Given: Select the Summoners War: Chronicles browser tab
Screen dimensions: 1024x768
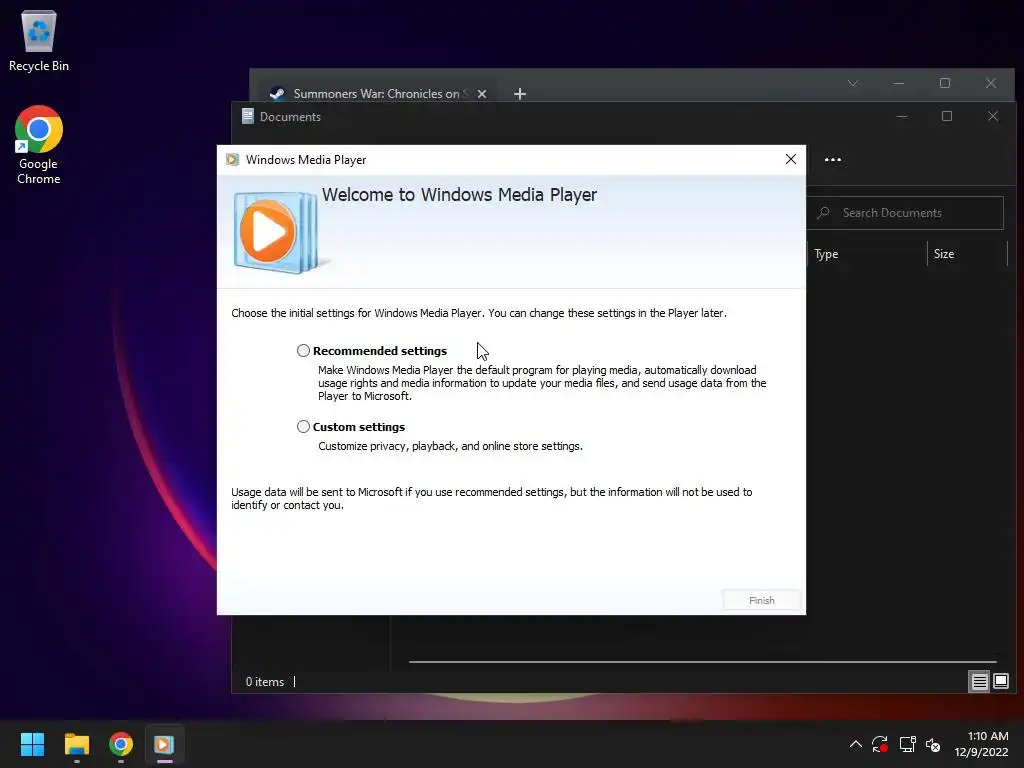Looking at the screenshot, I should tap(377, 93).
